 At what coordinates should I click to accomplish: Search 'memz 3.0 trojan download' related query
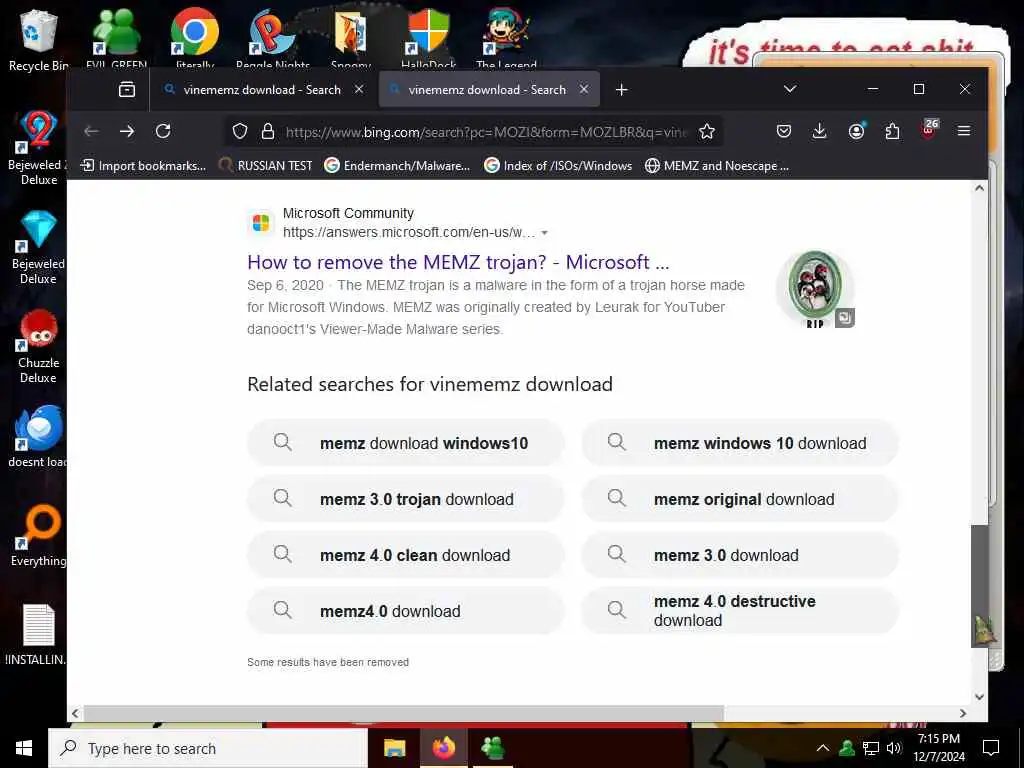(x=406, y=499)
